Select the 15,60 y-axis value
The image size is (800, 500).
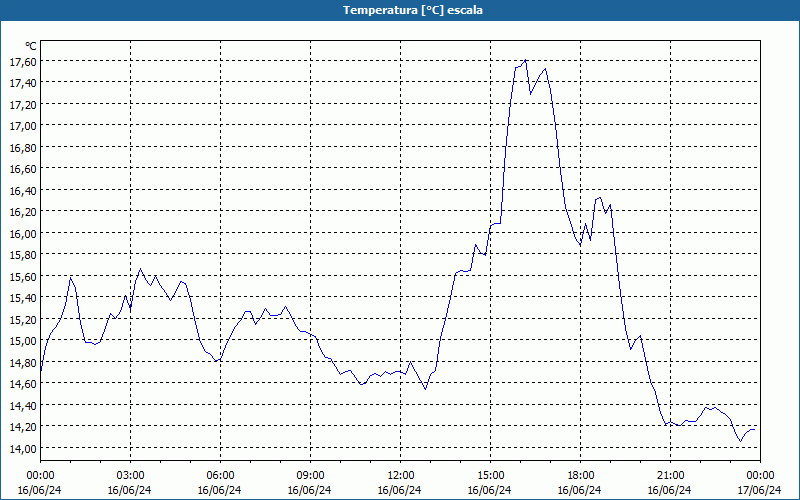(x=23, y=276)
